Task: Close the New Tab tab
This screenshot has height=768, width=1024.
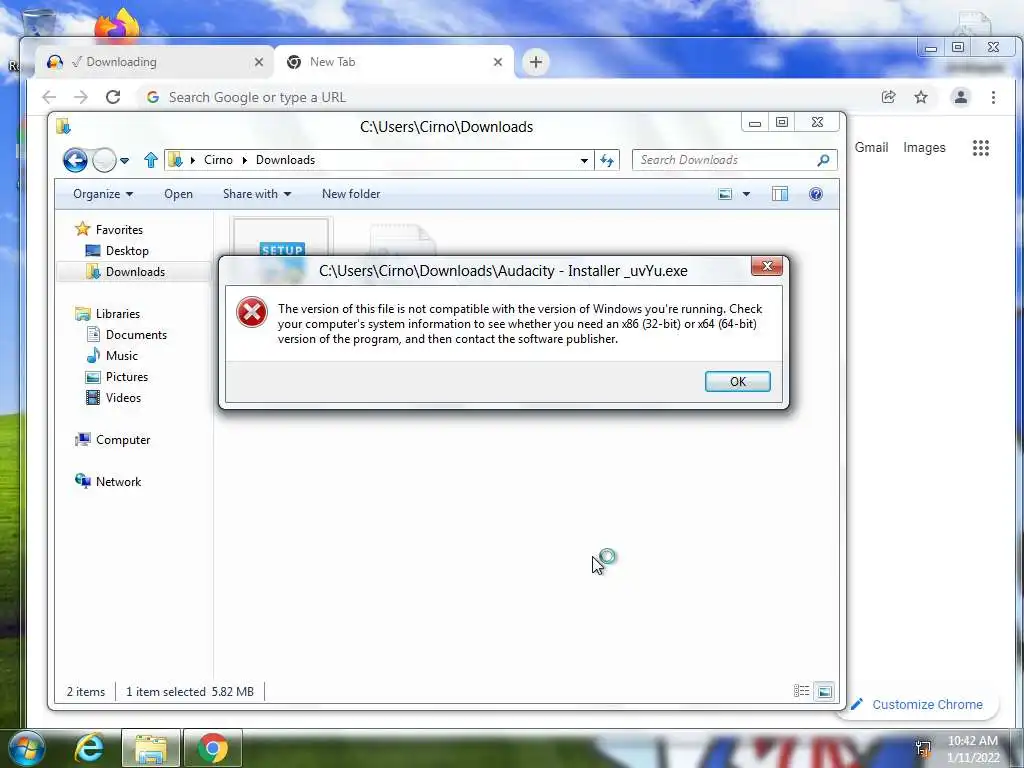Action: pyautogui.click(x=498, y=62)
